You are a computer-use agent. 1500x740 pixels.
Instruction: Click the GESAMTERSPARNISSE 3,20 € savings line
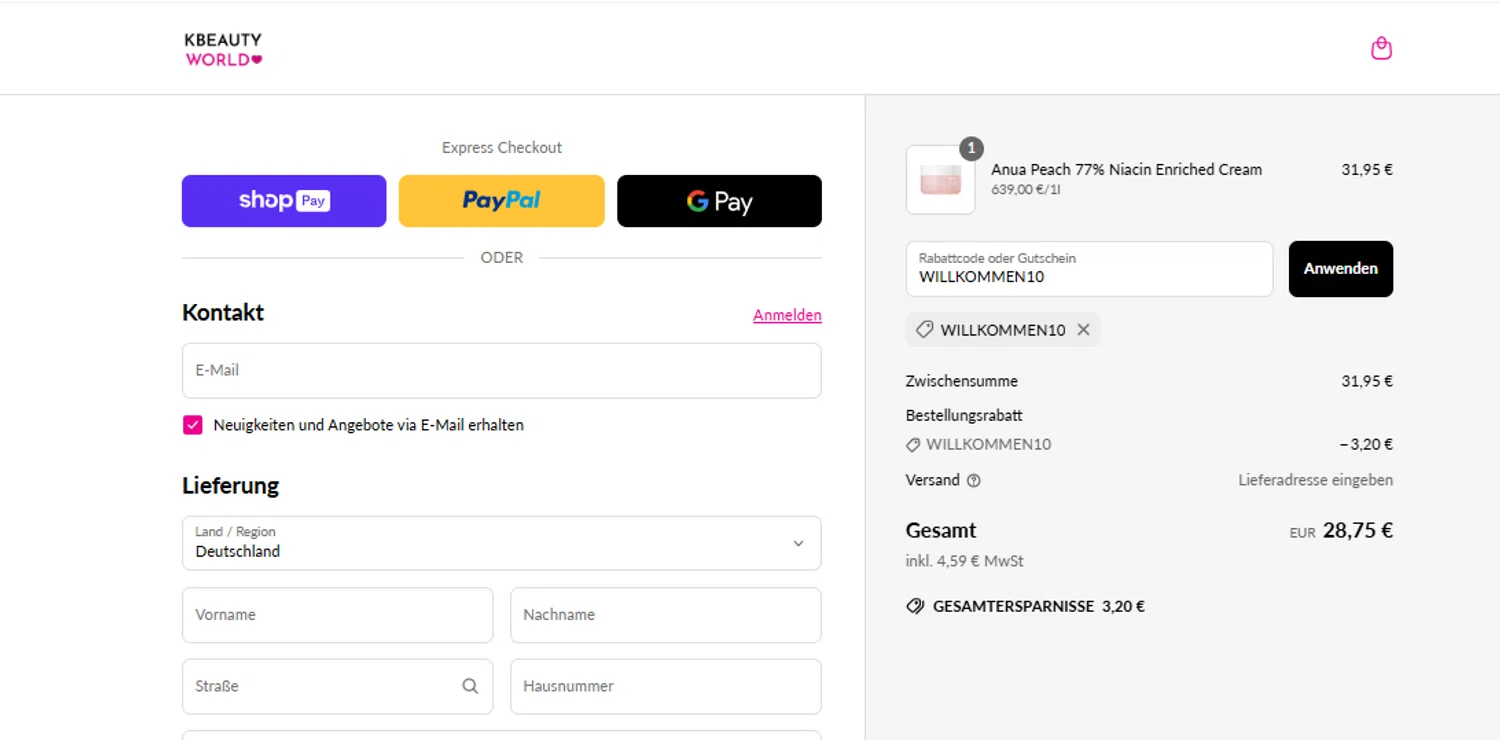tap(1025, 606)
